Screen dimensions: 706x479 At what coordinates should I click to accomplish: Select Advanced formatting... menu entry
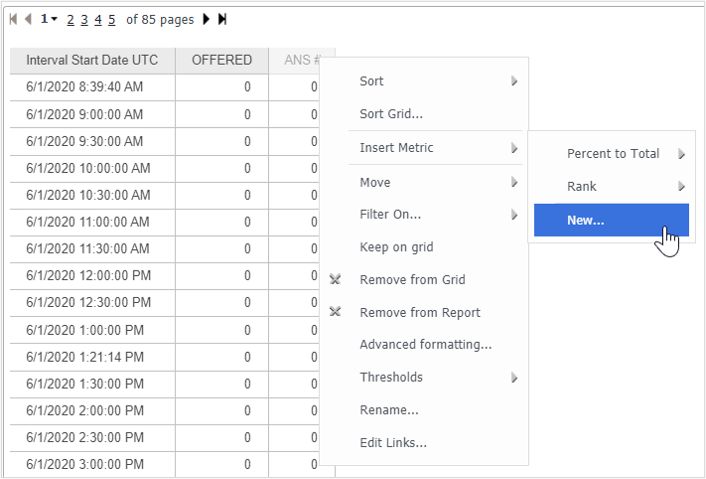425,345
